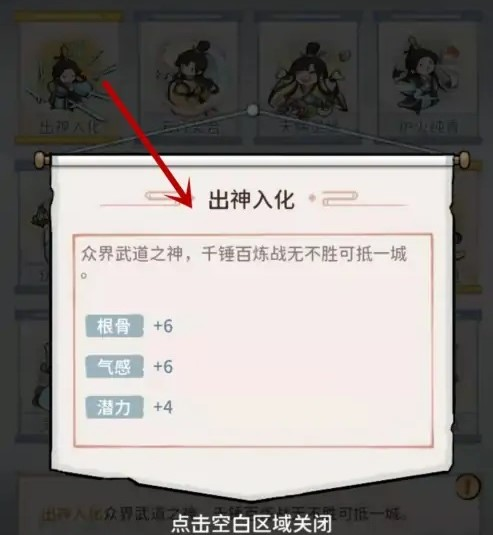Click the right wooden scroll rod knob
493x535 pixels.
pyautogui.click(x=462, y=160)
